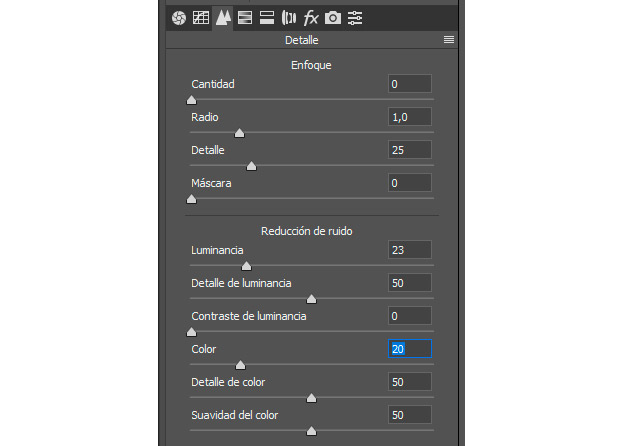Open the Basic panel aperture icon
The width and height of the screenshot is (624, 446).
179,18
